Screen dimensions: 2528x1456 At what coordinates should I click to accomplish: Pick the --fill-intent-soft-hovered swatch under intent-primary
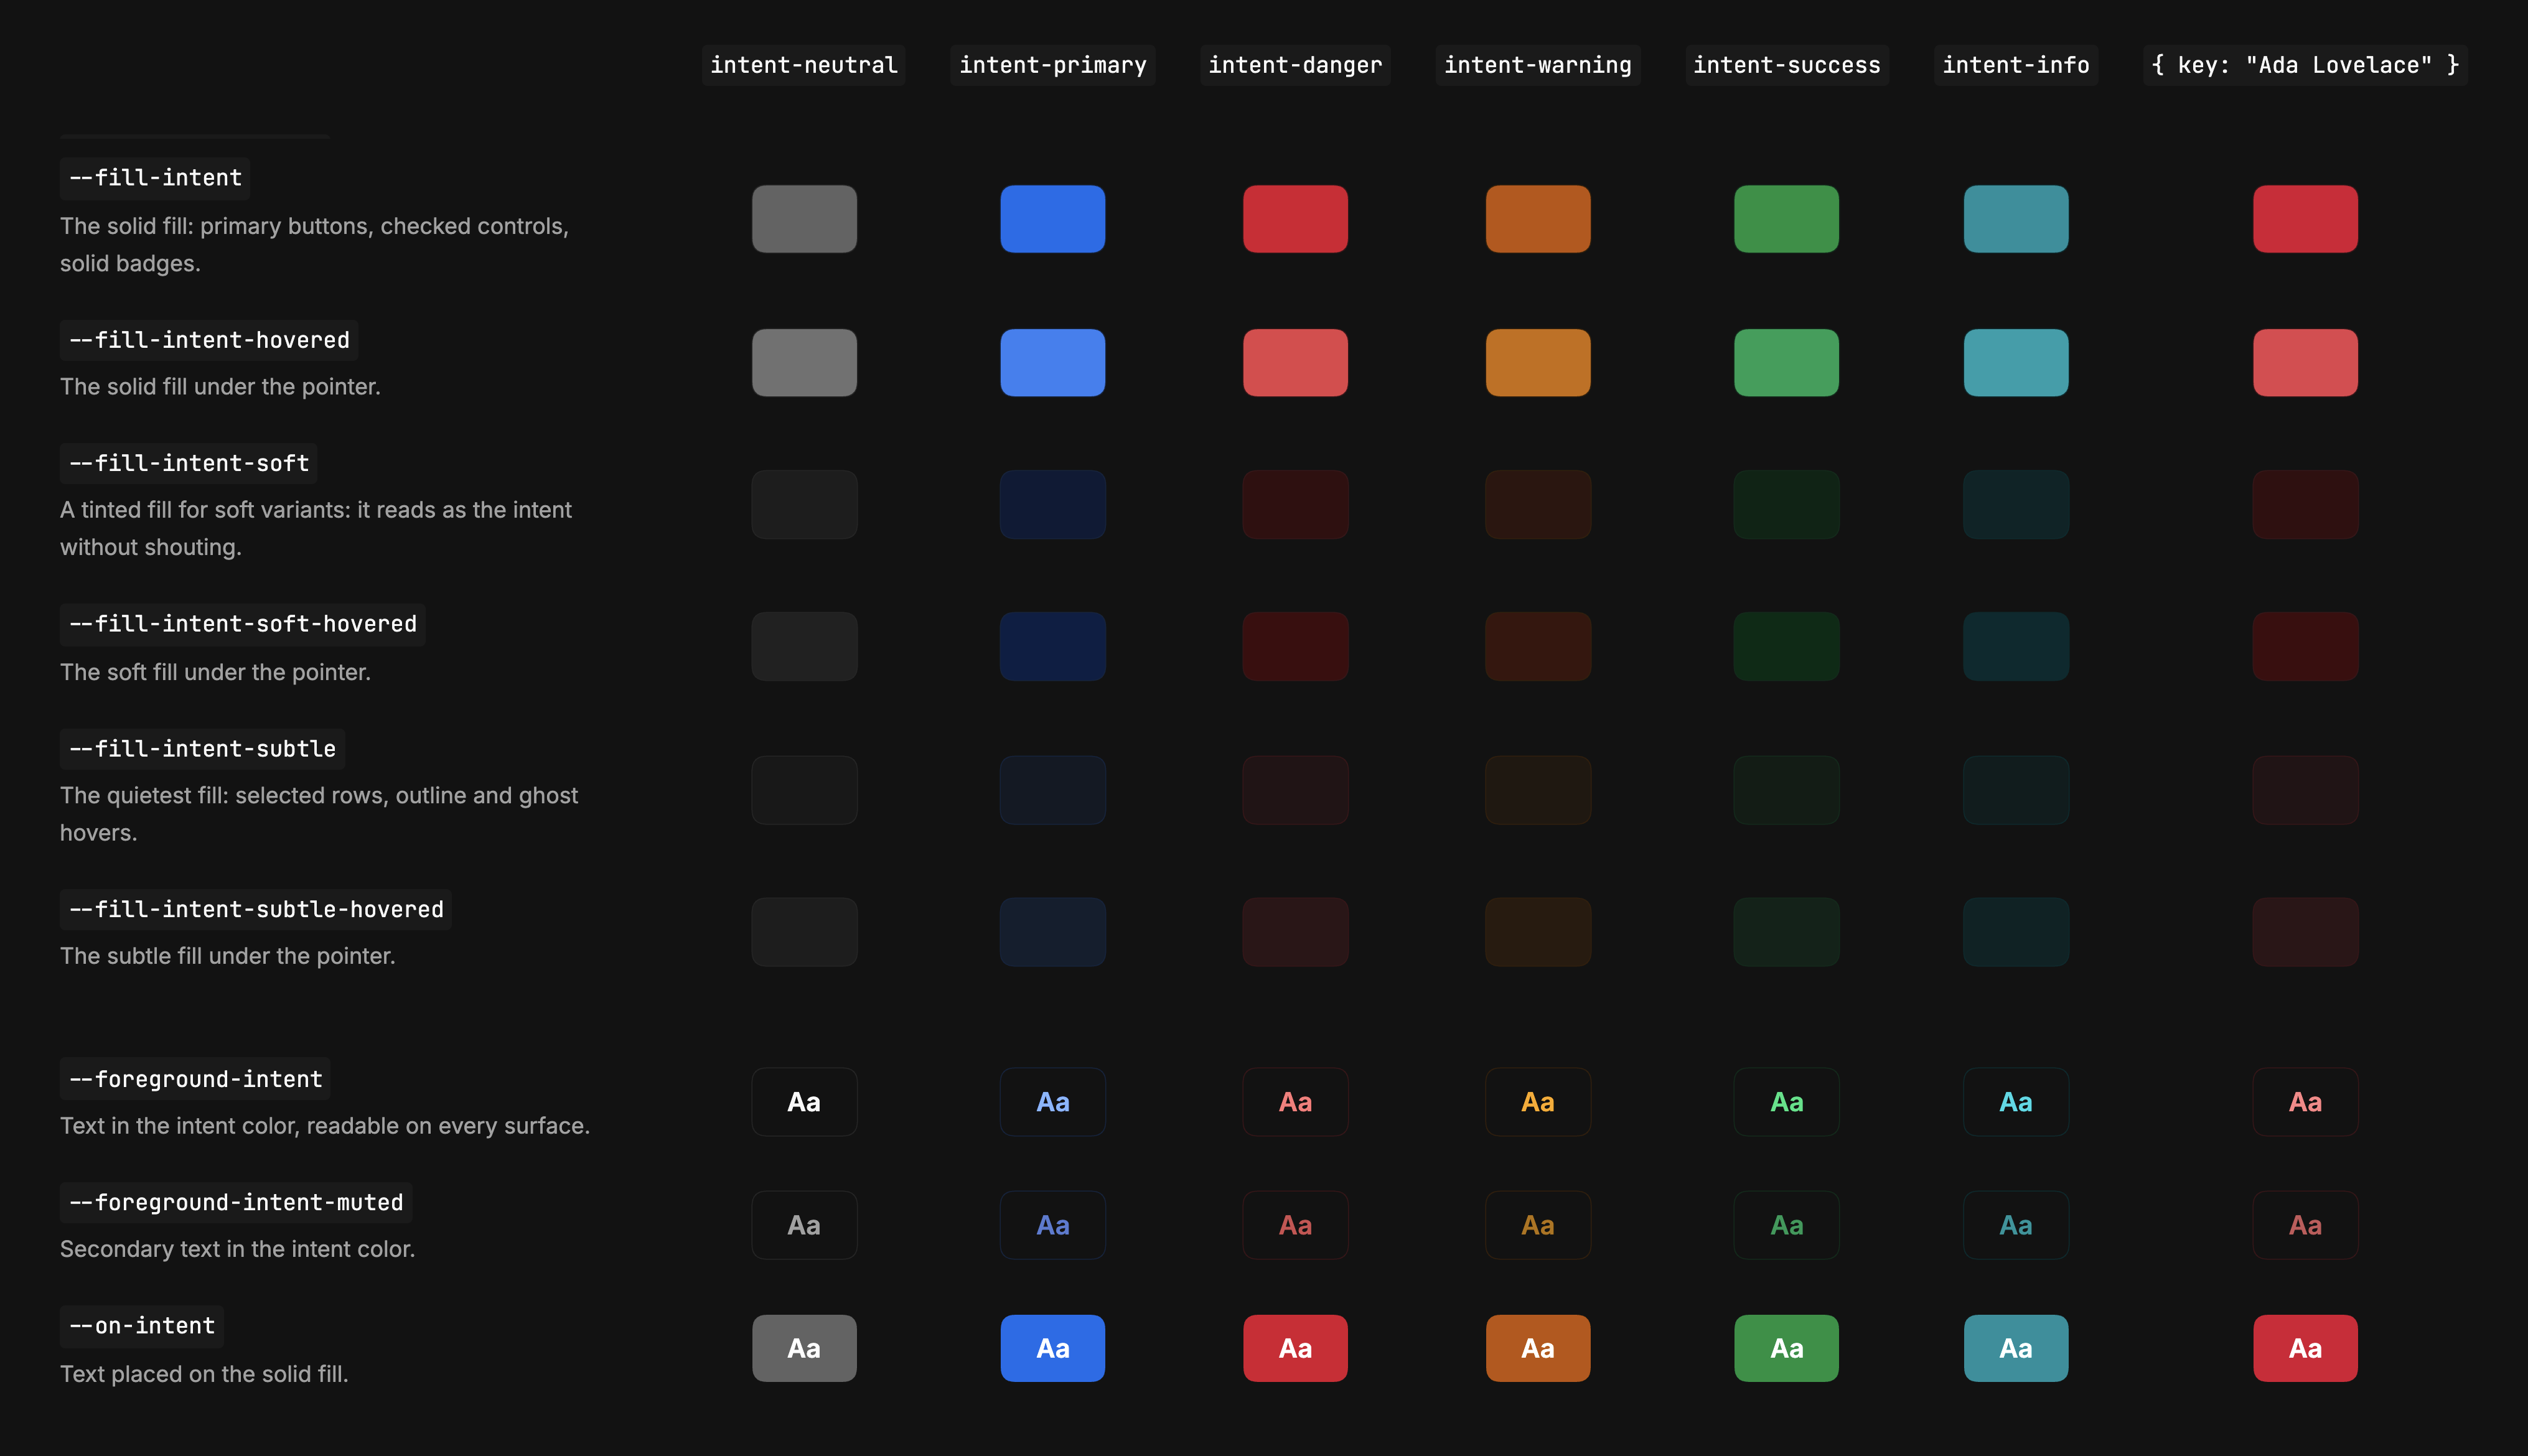tap(1053, 647)
